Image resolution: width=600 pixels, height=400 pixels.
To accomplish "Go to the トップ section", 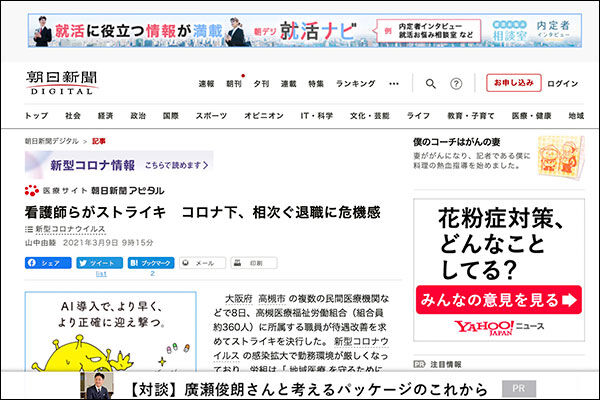I will (x=36, y=116).
